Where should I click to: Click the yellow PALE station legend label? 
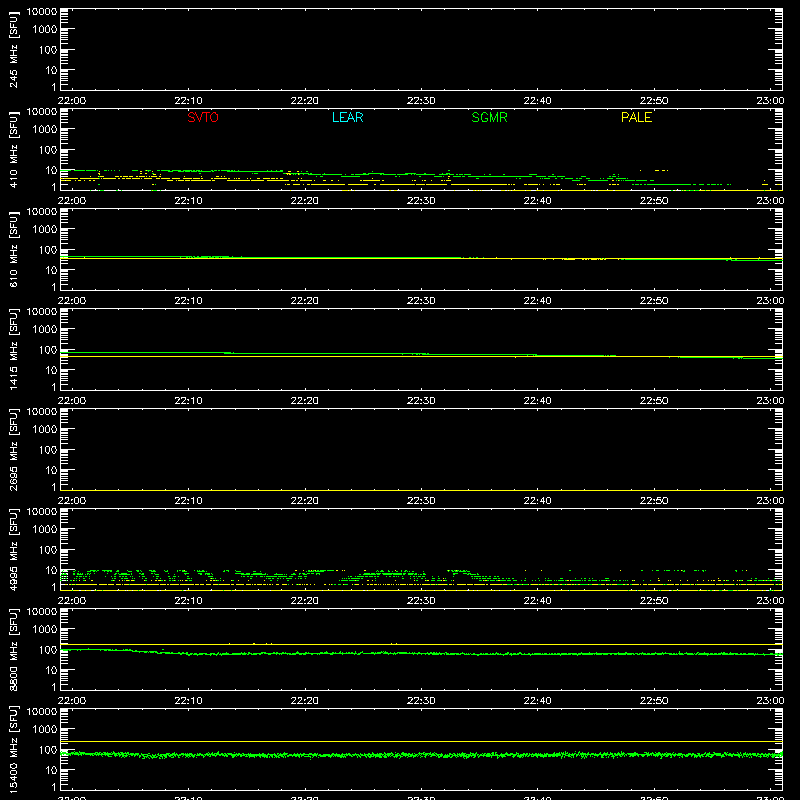coord(636,117)
